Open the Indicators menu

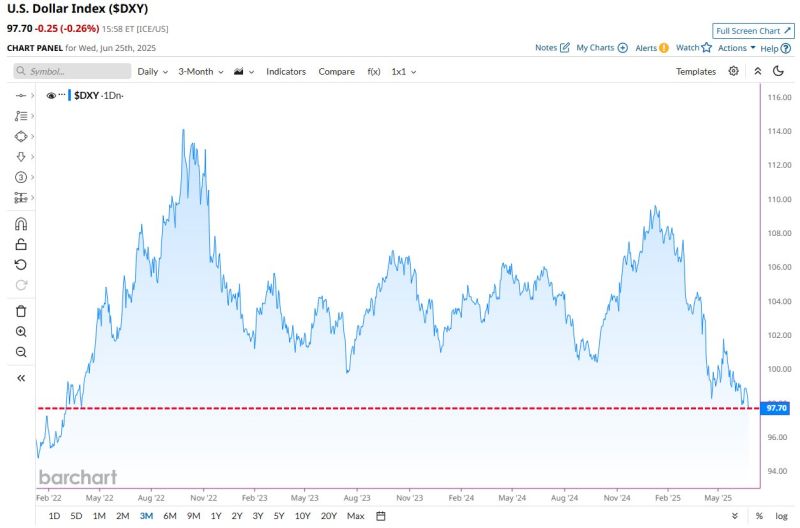point(286,72)
